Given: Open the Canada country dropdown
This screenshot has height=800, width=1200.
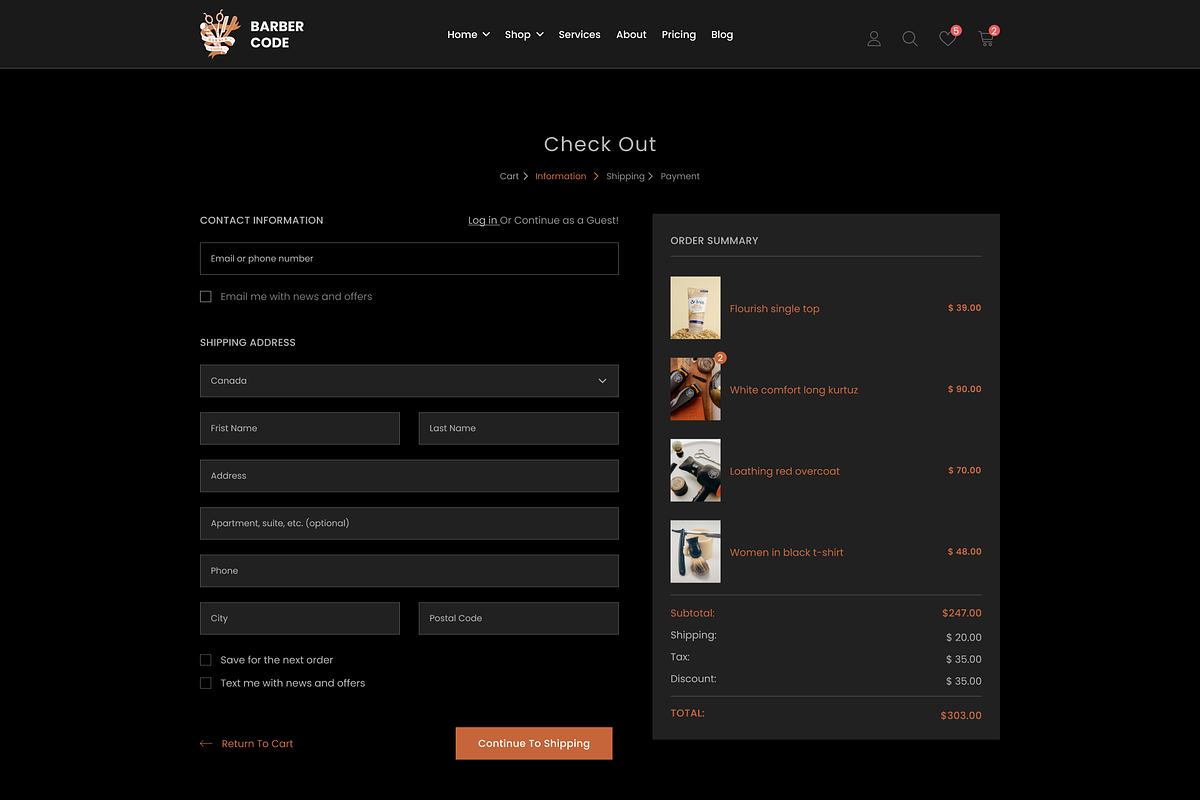Looking at the screenshot, I should pyautogui.click(x=409, y=380).
